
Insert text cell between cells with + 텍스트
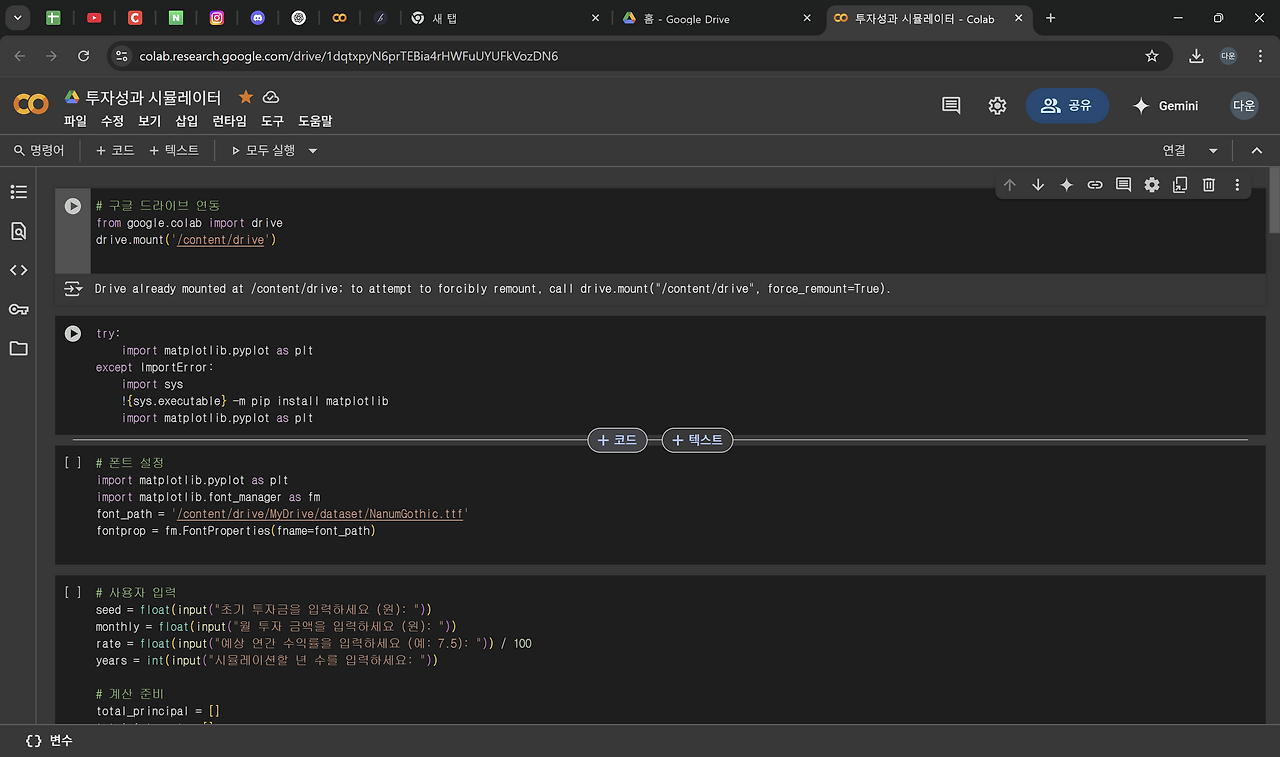[697, 440]
